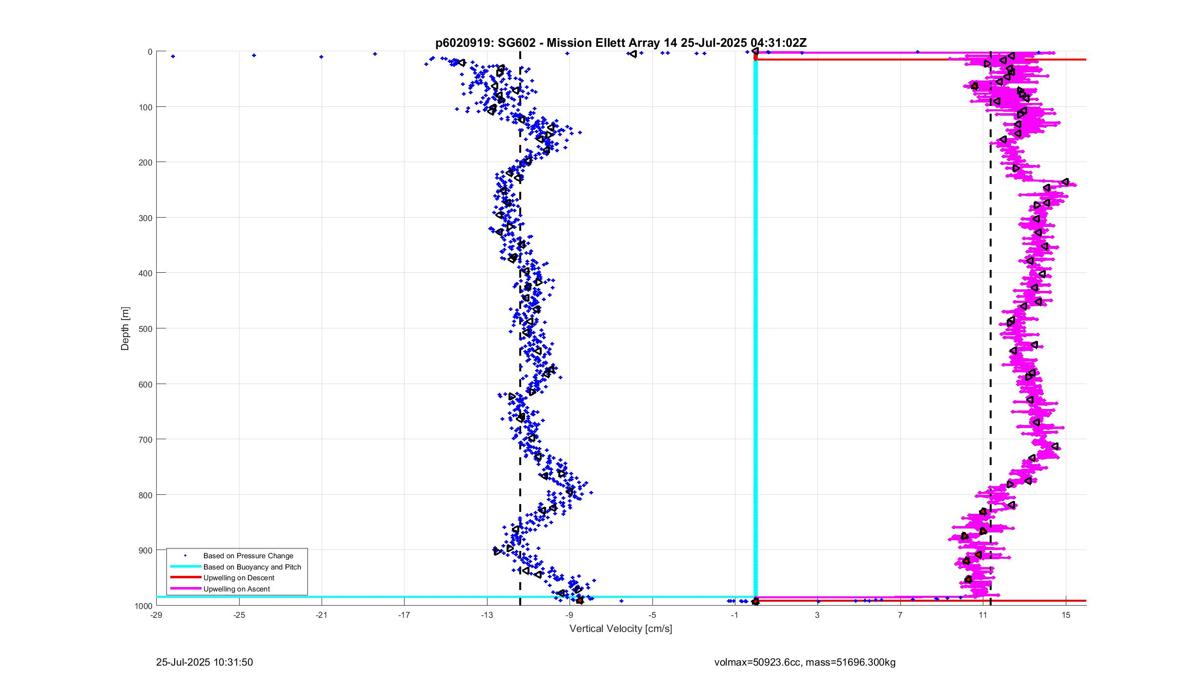
Task: Click x-axis tick label '7'
Action: pyautogui.click(x=901, y=616)
